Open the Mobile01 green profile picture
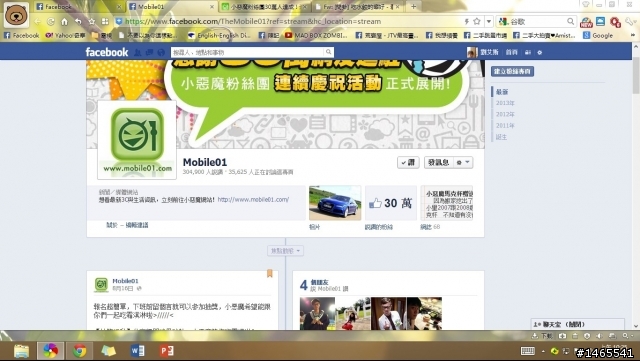The width and height of the screenshot is (640, 361). point(137,140)
